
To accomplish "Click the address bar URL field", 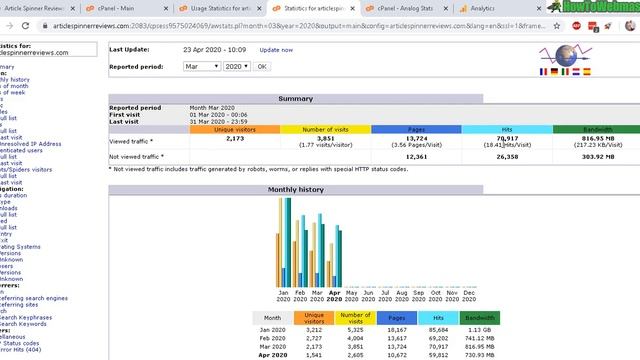I will pyautogui.click(x=299, y=26).
